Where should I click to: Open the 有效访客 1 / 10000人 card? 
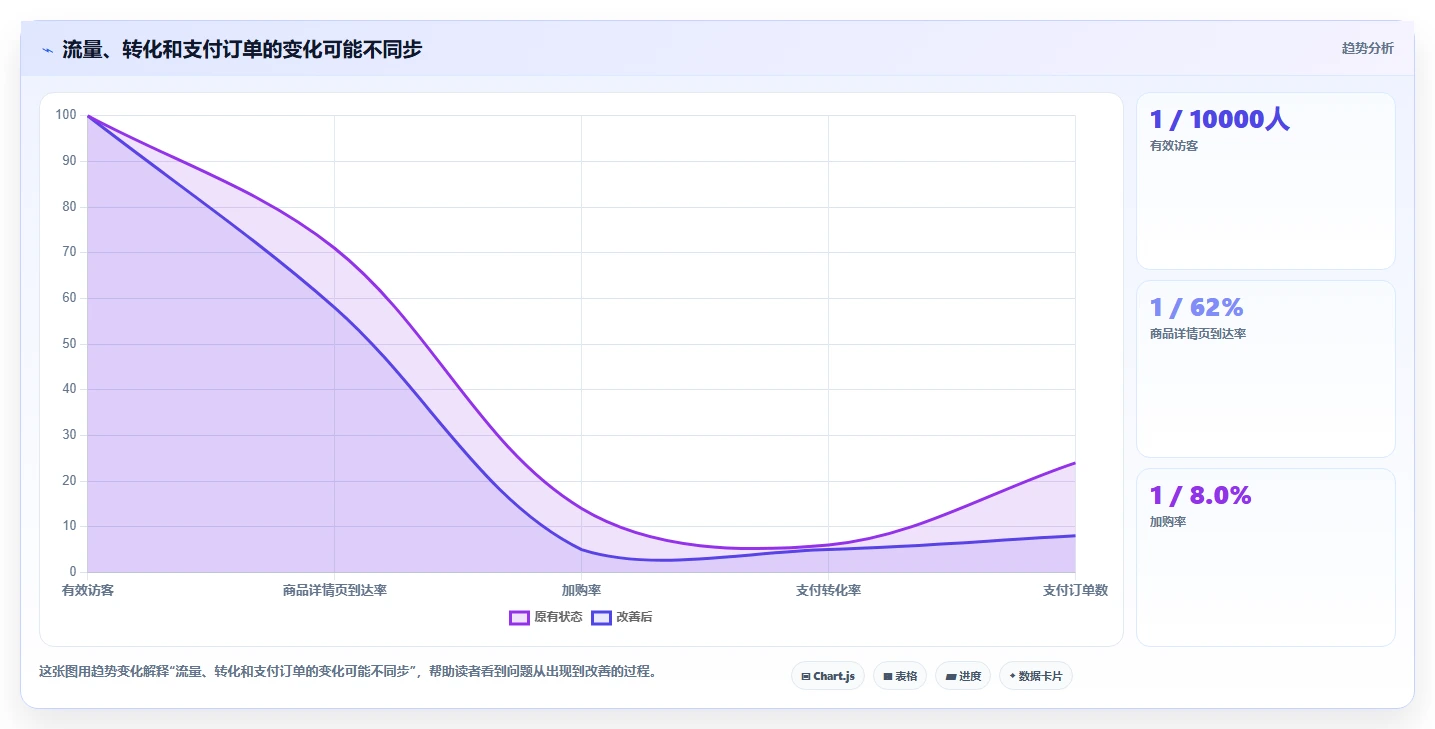click(x=1265, y=181)
